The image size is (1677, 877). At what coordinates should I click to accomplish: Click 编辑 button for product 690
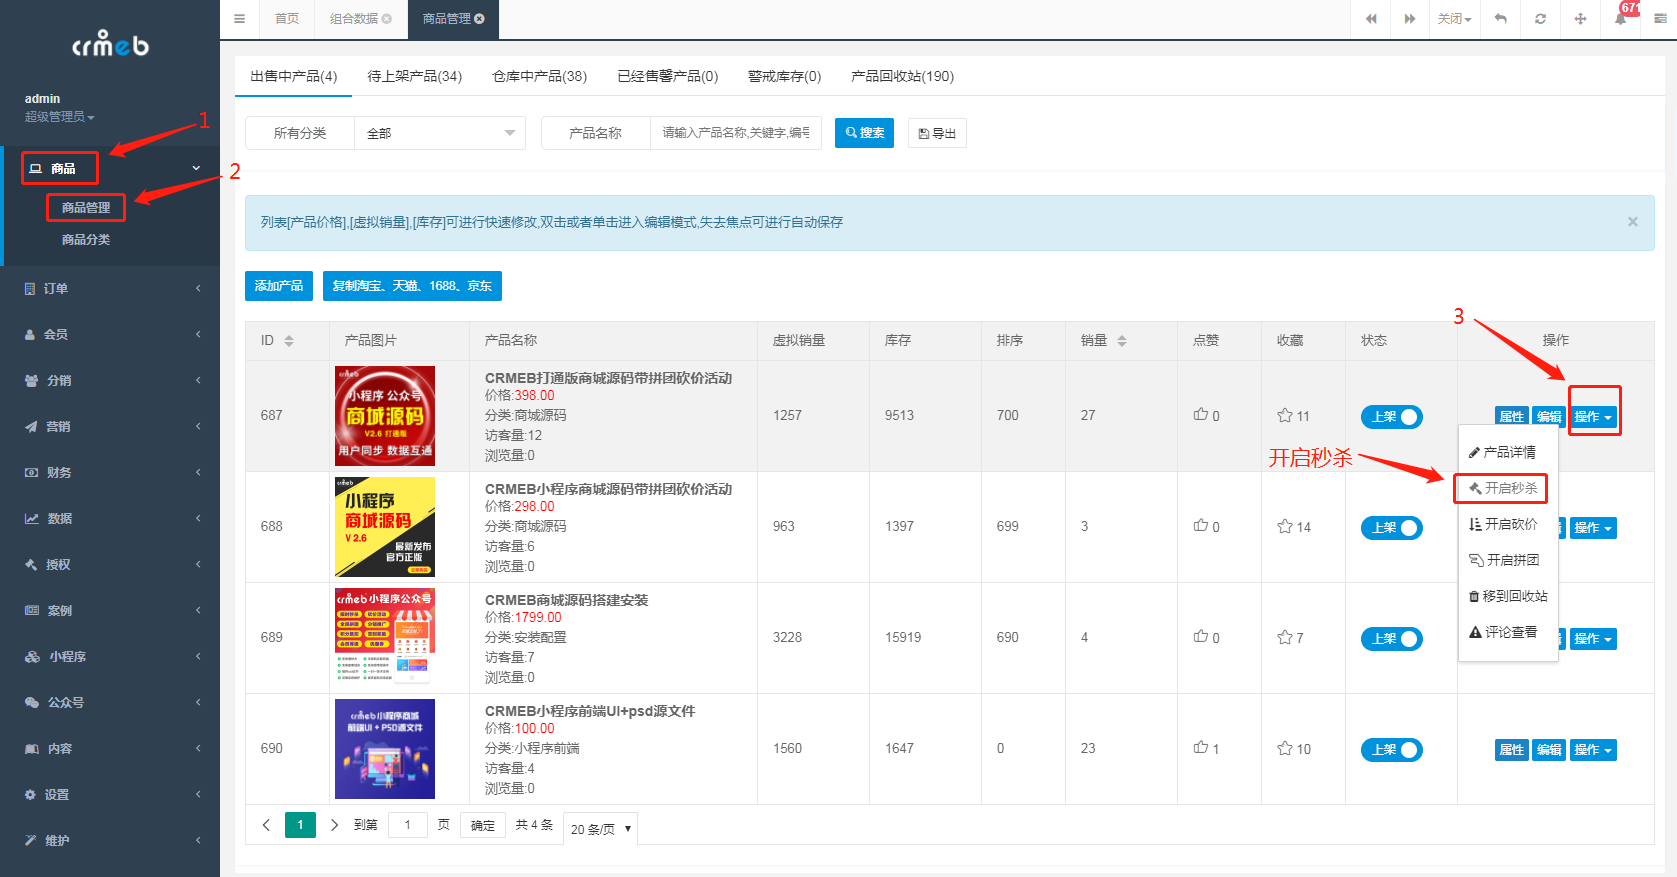coord(1549,750)
